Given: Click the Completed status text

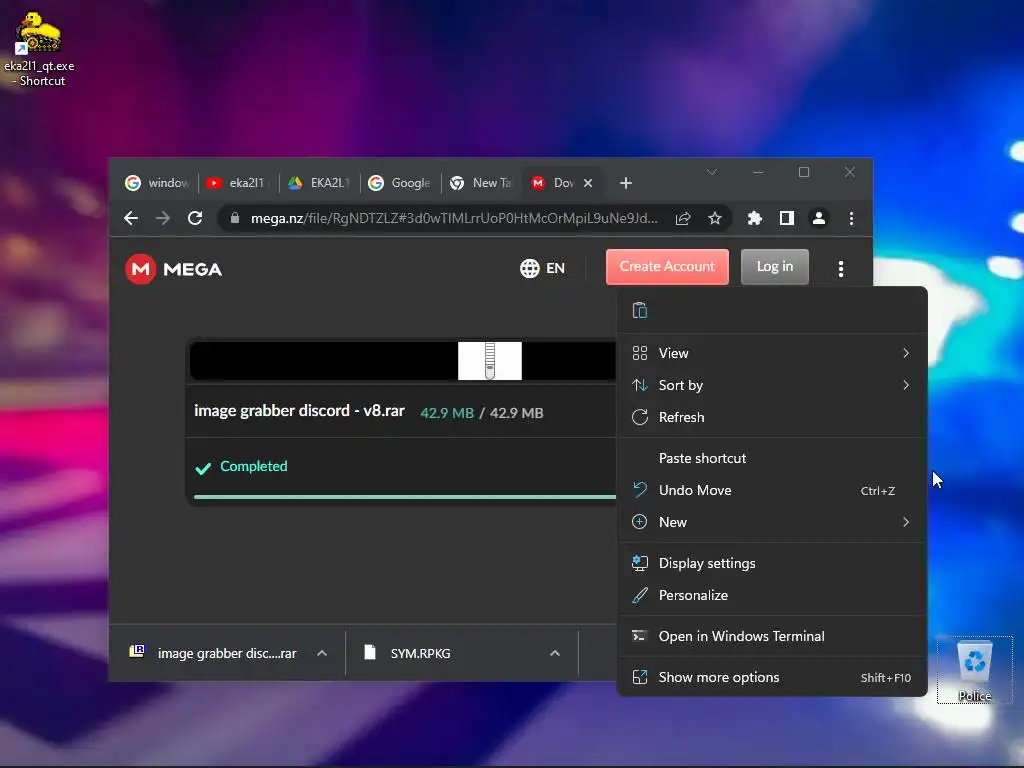Looking at the screenshot, I should [253, 466].
